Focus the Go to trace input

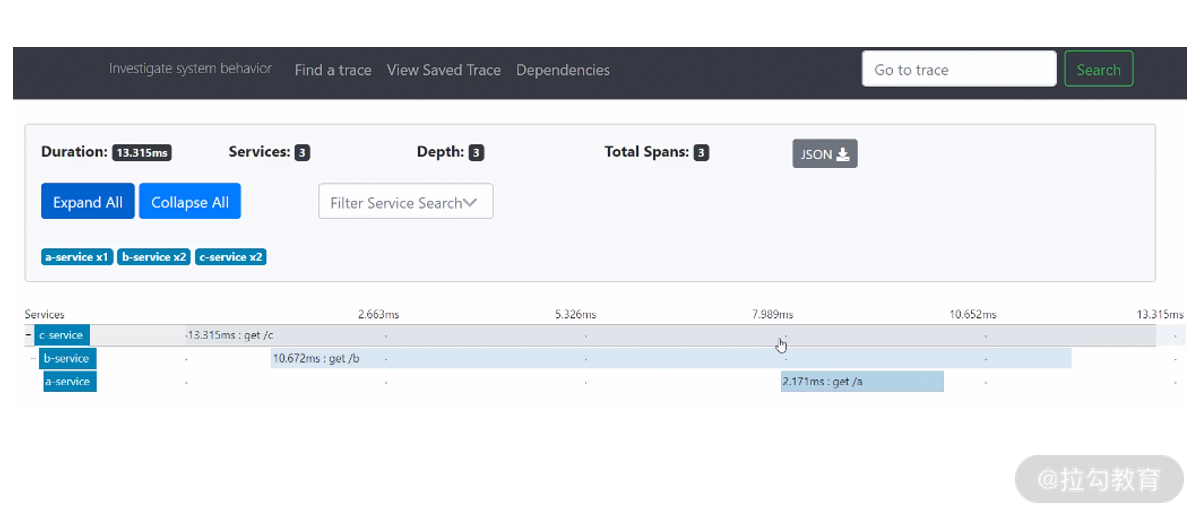958,70
